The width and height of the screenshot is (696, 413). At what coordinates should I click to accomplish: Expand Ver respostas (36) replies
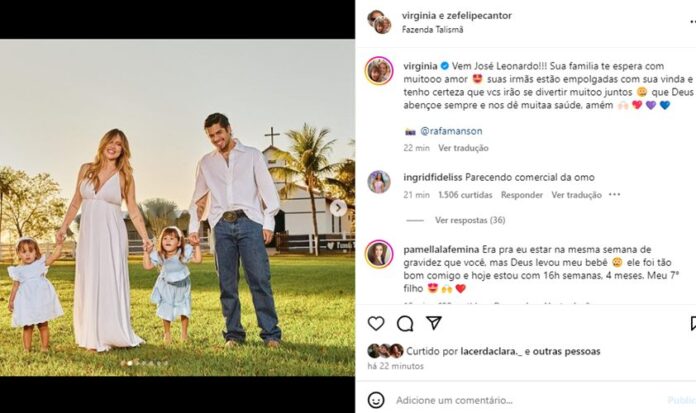pyautogui.click(x=470, y=220)
